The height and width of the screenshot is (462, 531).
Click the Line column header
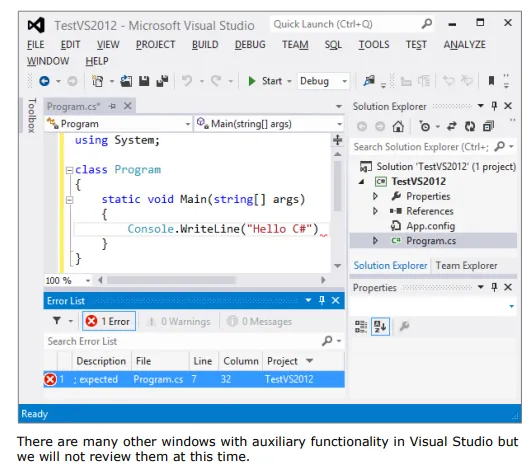pyautogui.click(x=203, y=361)
